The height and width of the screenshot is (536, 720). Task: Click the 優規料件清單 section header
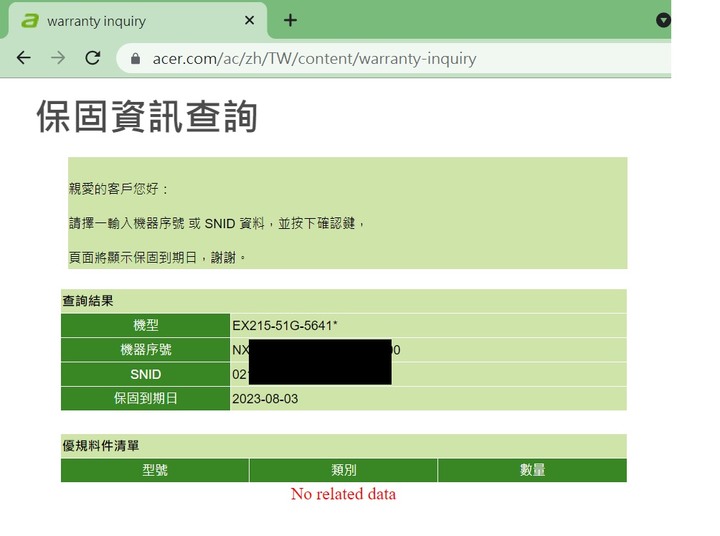(x=101, y=446)
